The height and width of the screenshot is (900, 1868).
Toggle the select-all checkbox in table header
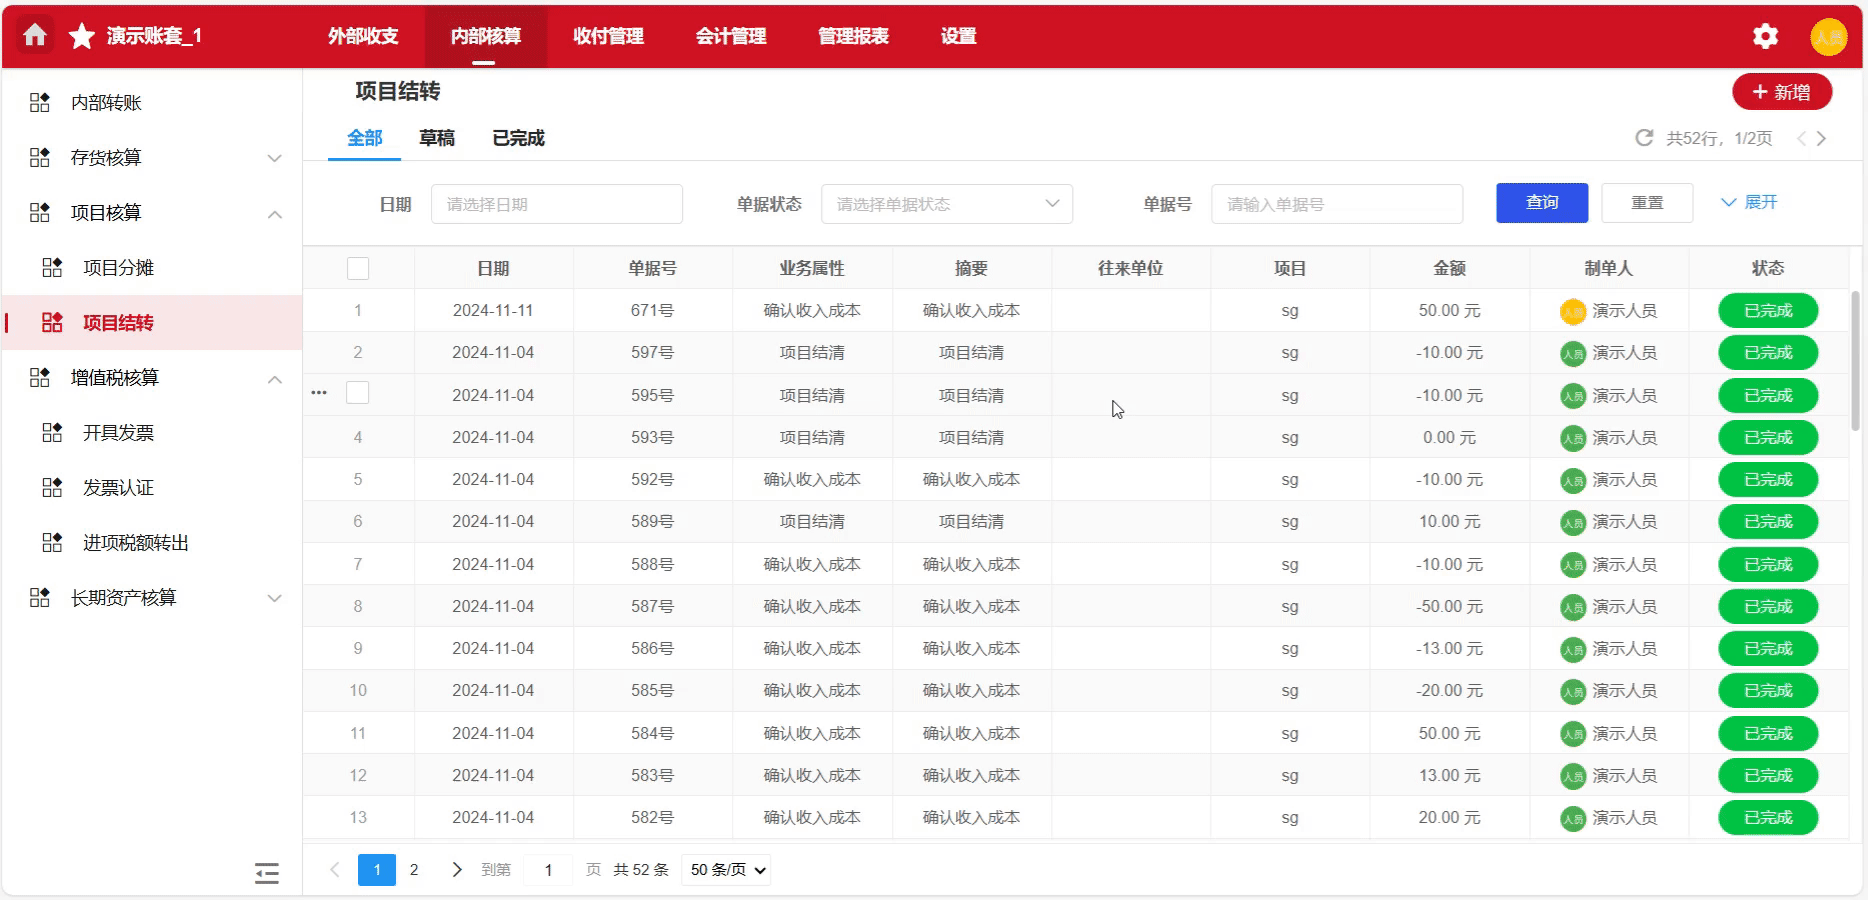click(x=358, y=268)
